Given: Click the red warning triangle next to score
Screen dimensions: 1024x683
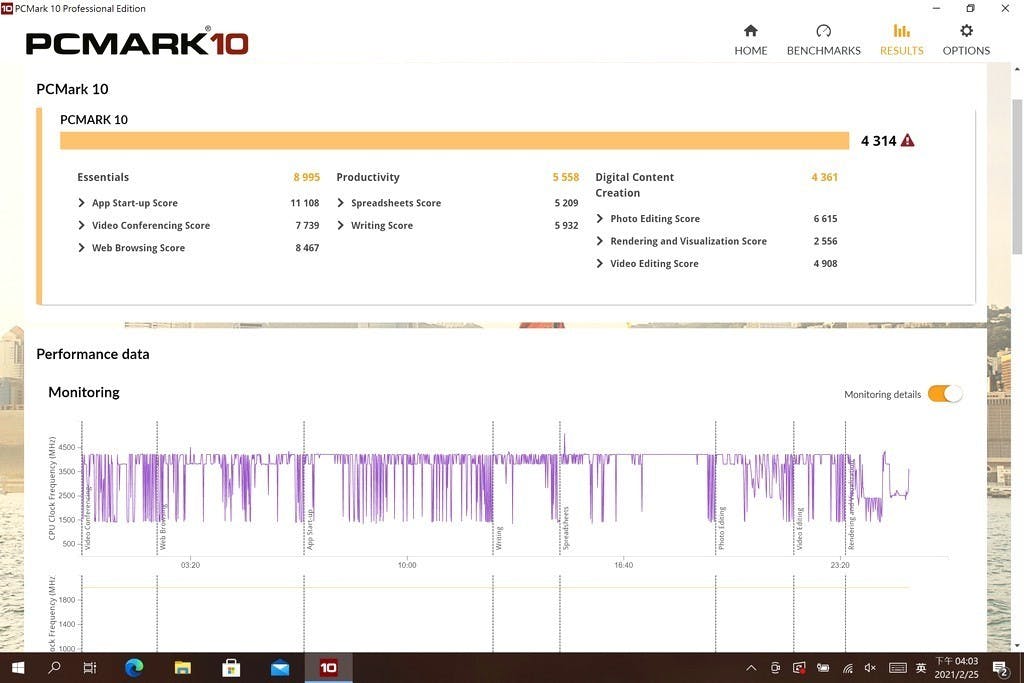Looking at the screenshot, I should [x=907, y=140].
